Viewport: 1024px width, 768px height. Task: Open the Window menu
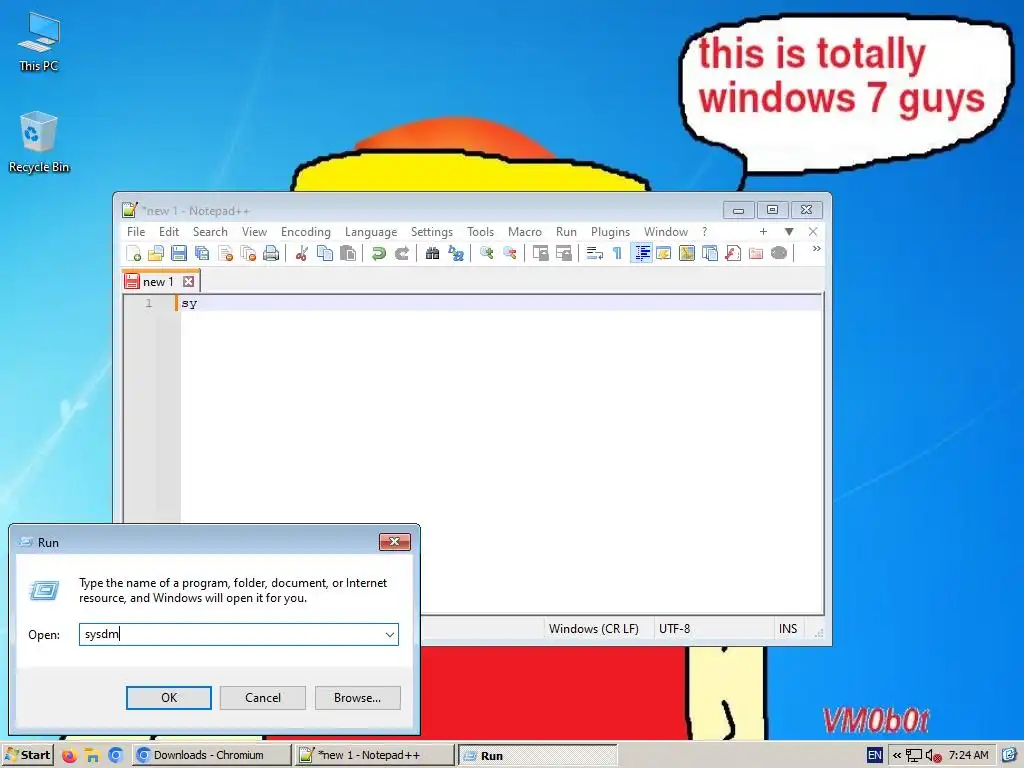[666, 232]
